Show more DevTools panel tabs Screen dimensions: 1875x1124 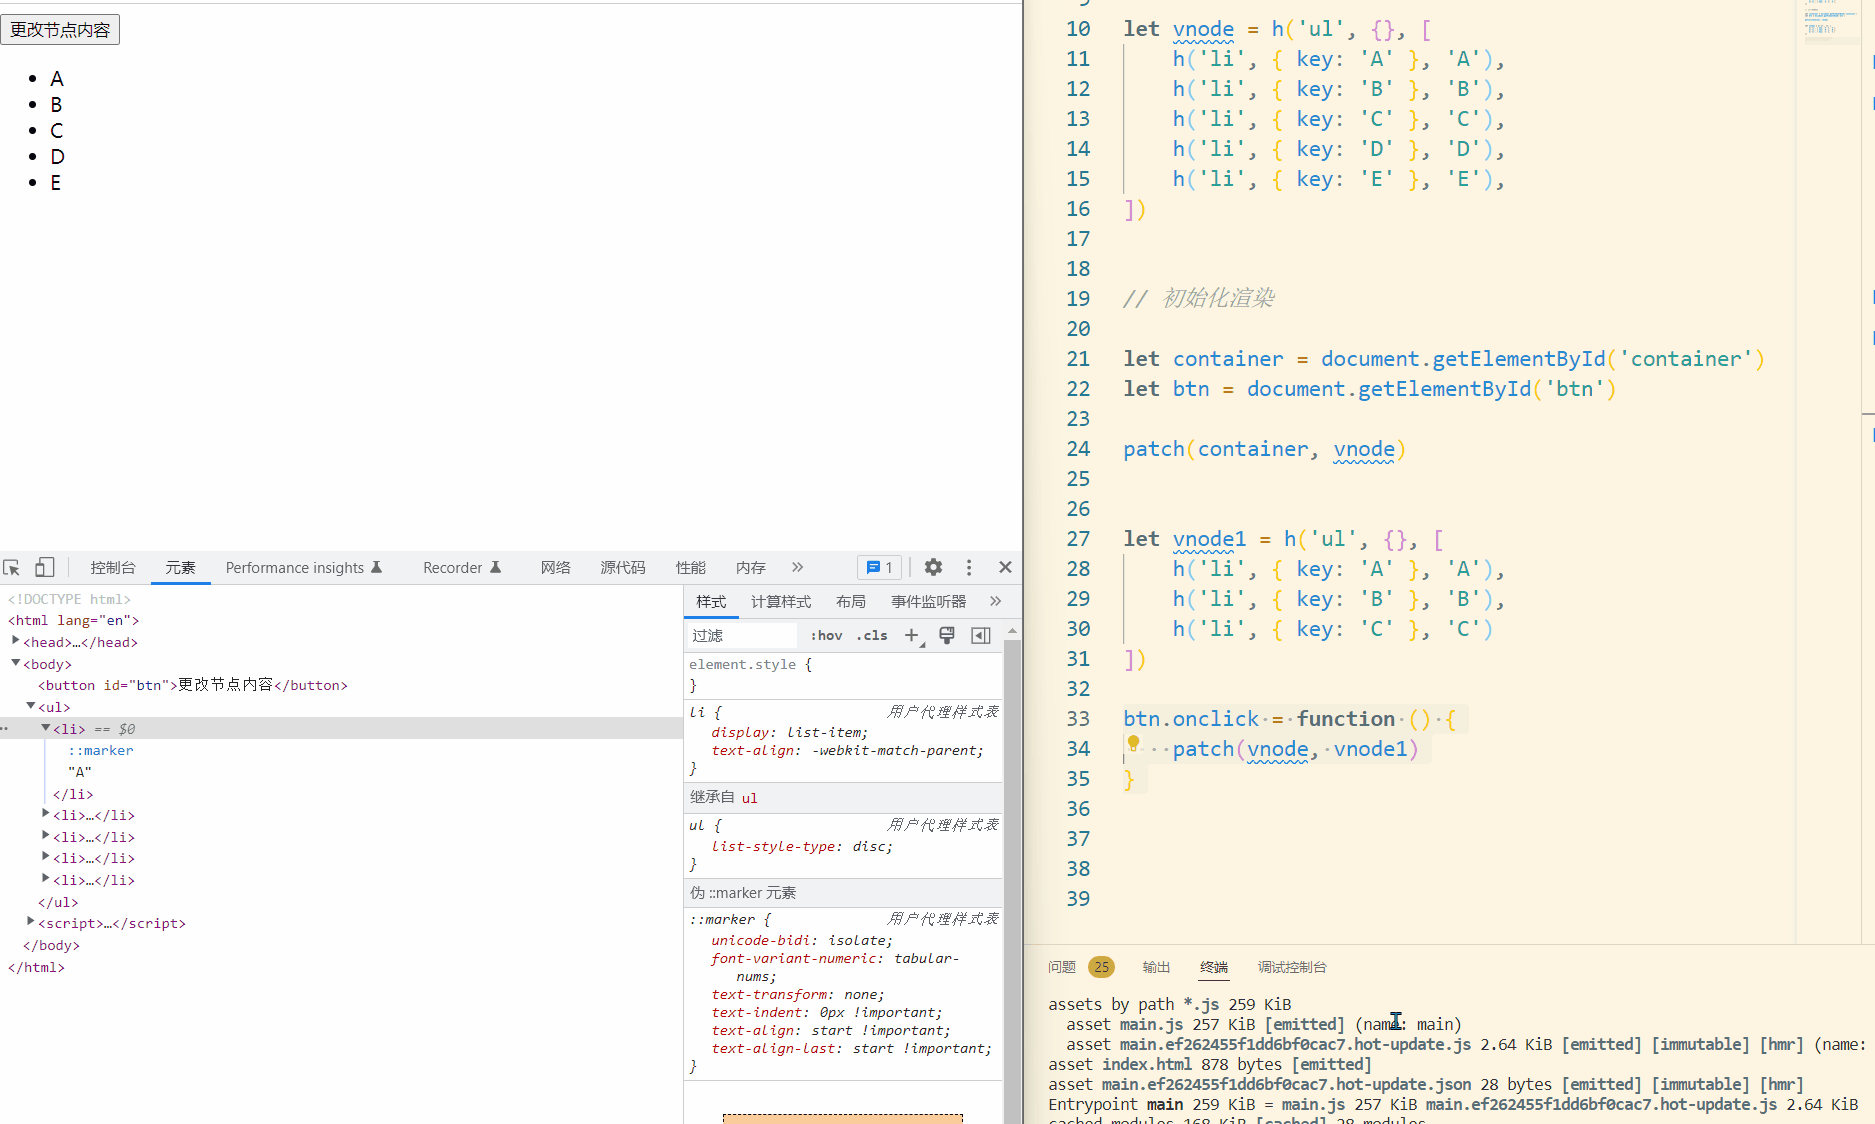pyautogui.click(x=797, y=567)
